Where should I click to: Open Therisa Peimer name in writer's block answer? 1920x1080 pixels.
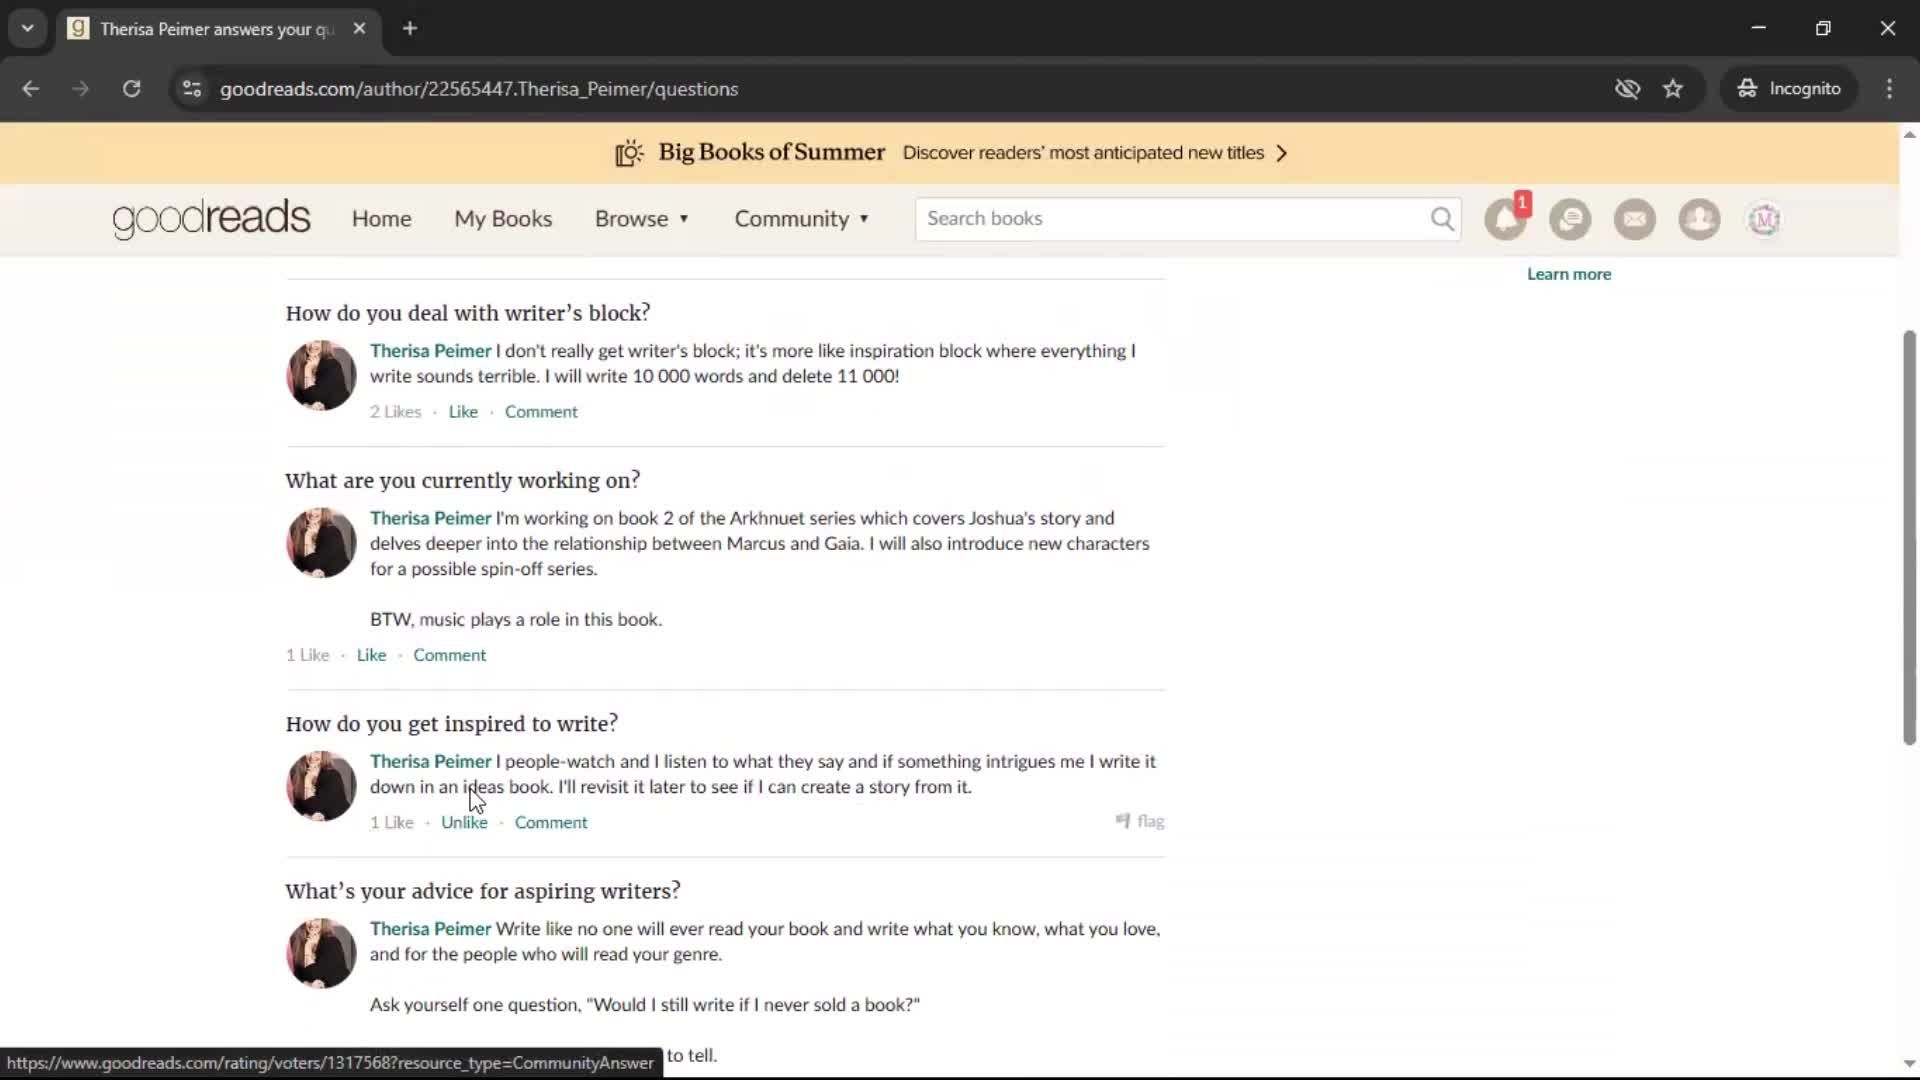[431, 351]
